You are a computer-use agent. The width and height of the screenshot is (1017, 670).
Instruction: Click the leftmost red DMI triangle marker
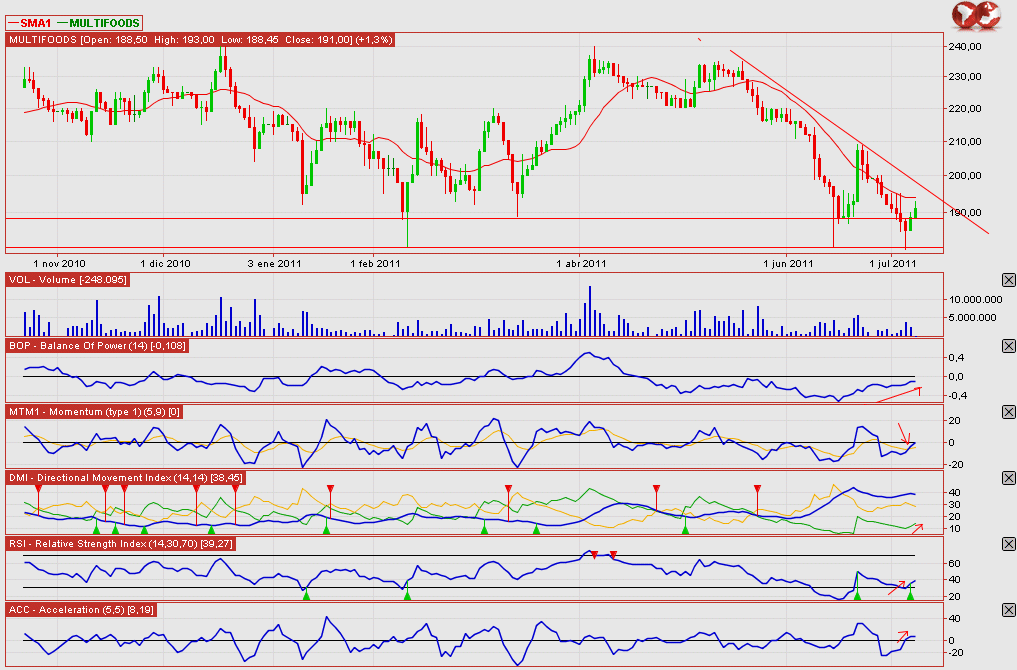click(x=37, y=489)
